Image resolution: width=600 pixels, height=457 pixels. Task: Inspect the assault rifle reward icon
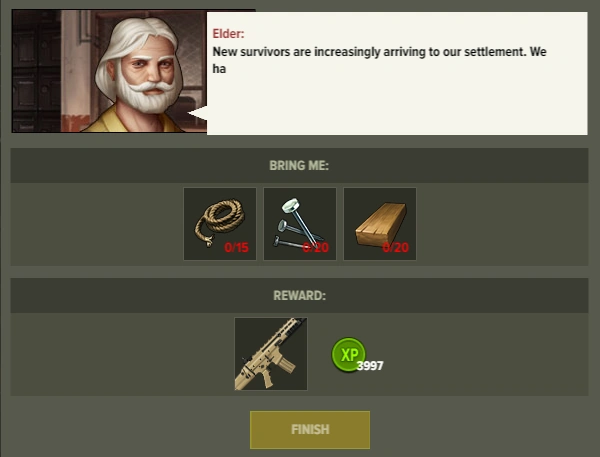271,354
